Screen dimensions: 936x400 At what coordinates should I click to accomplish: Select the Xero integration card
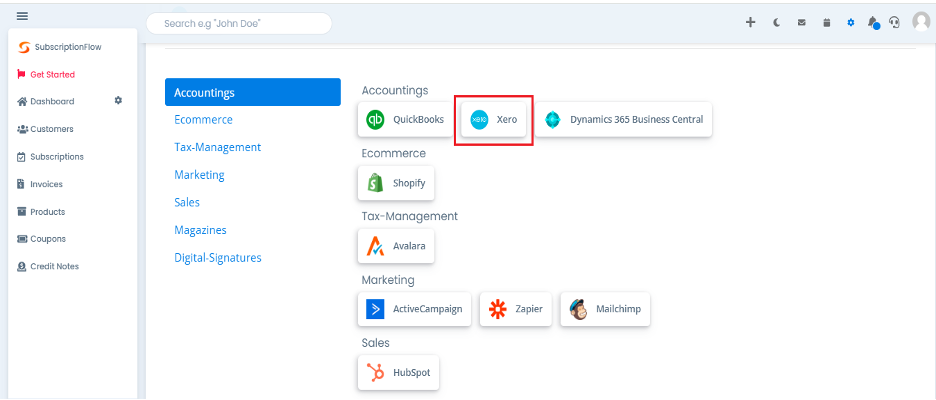494,119
